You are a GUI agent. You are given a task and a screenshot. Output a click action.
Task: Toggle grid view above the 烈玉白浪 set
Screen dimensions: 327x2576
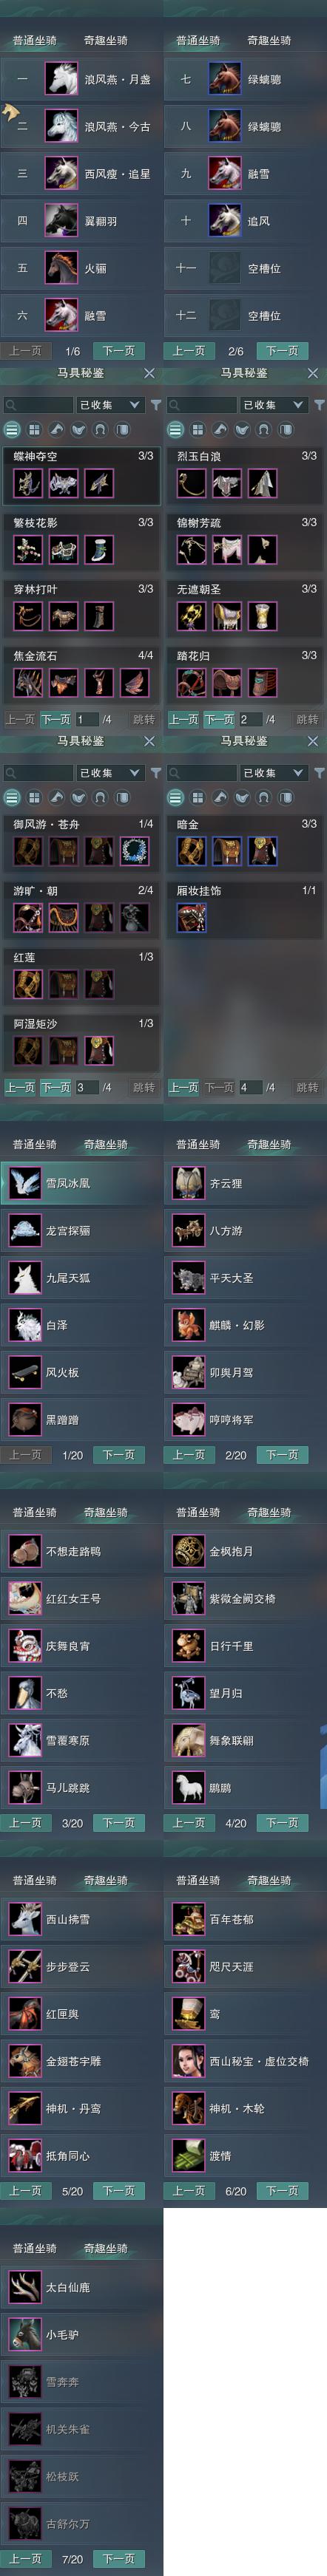click(198, 430)
